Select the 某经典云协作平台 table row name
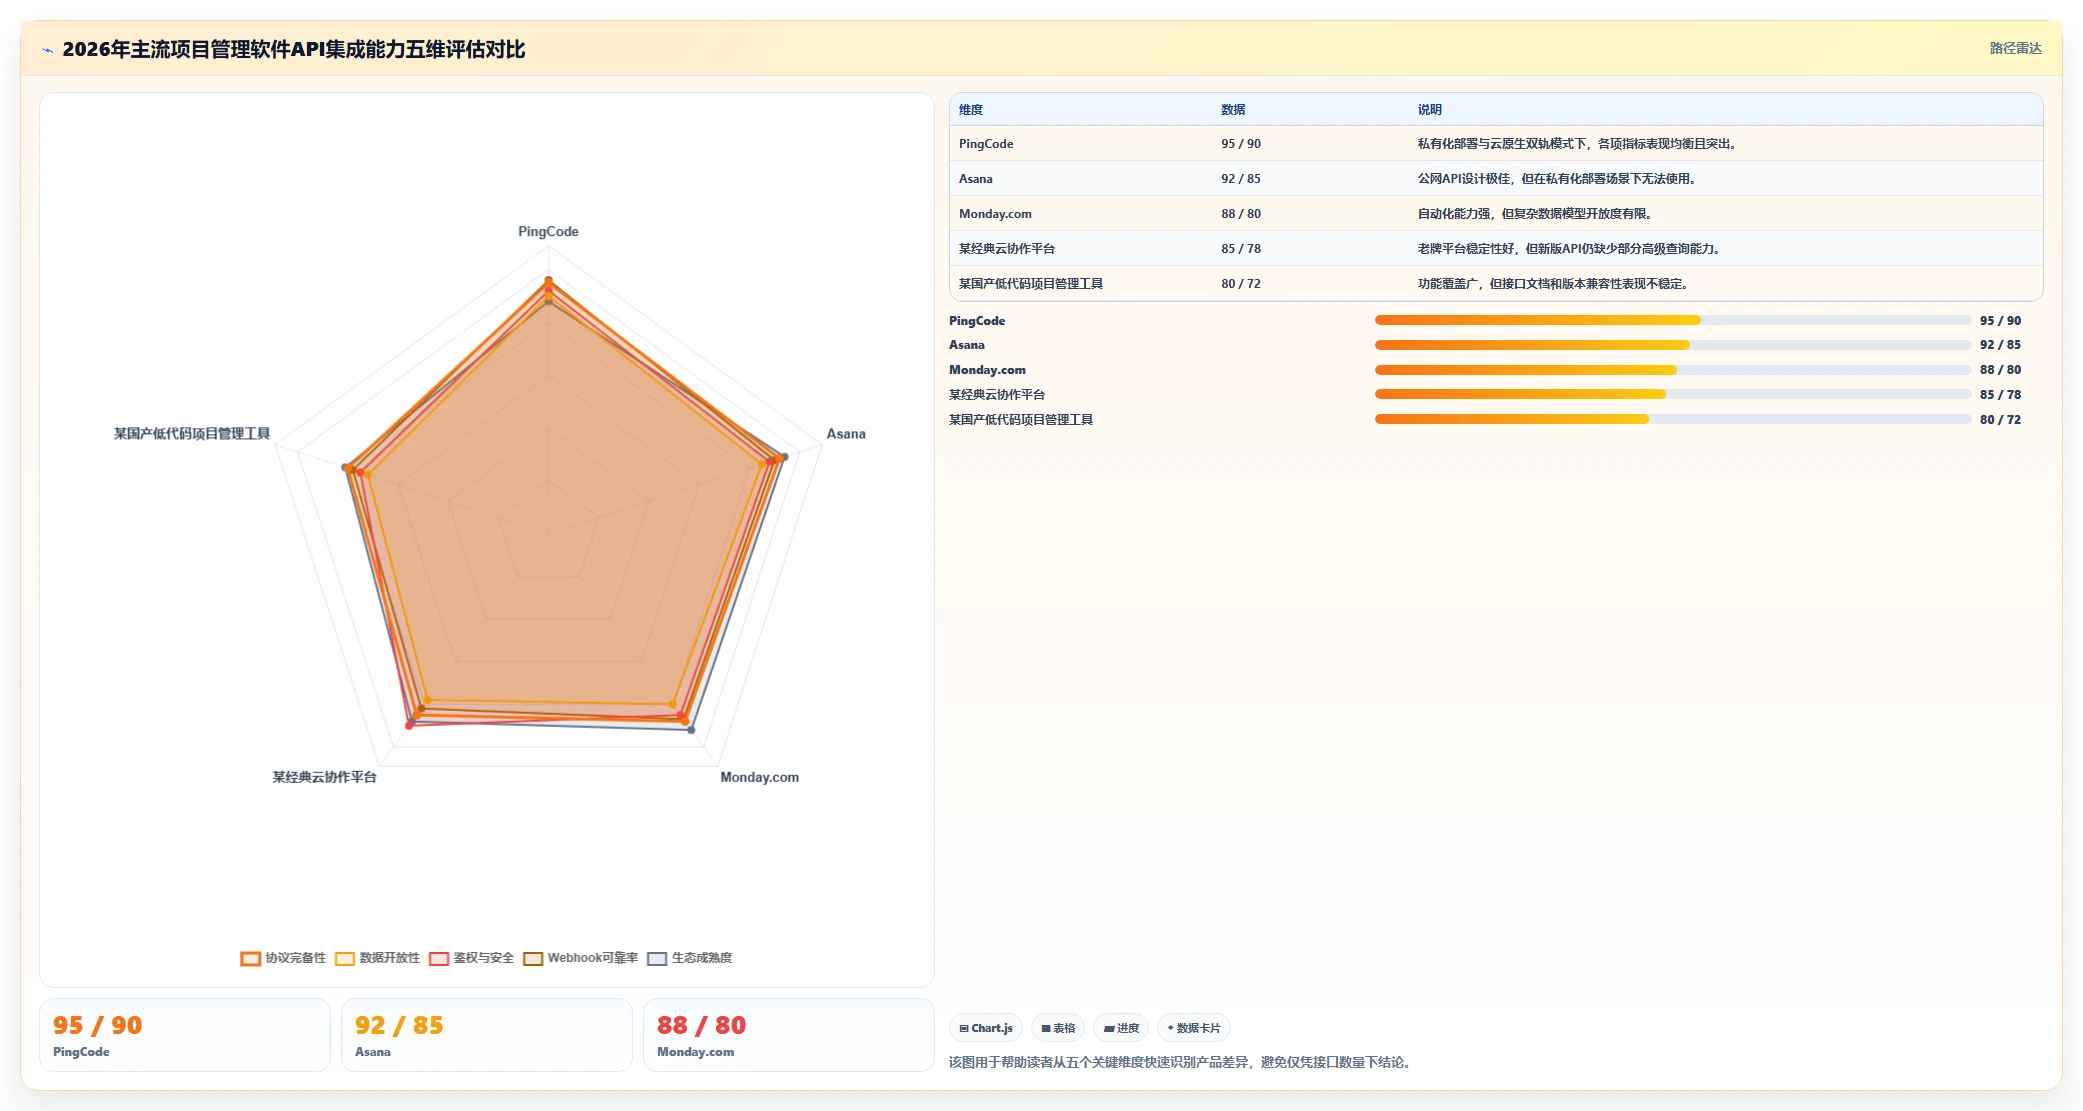 click(1007, 249)
